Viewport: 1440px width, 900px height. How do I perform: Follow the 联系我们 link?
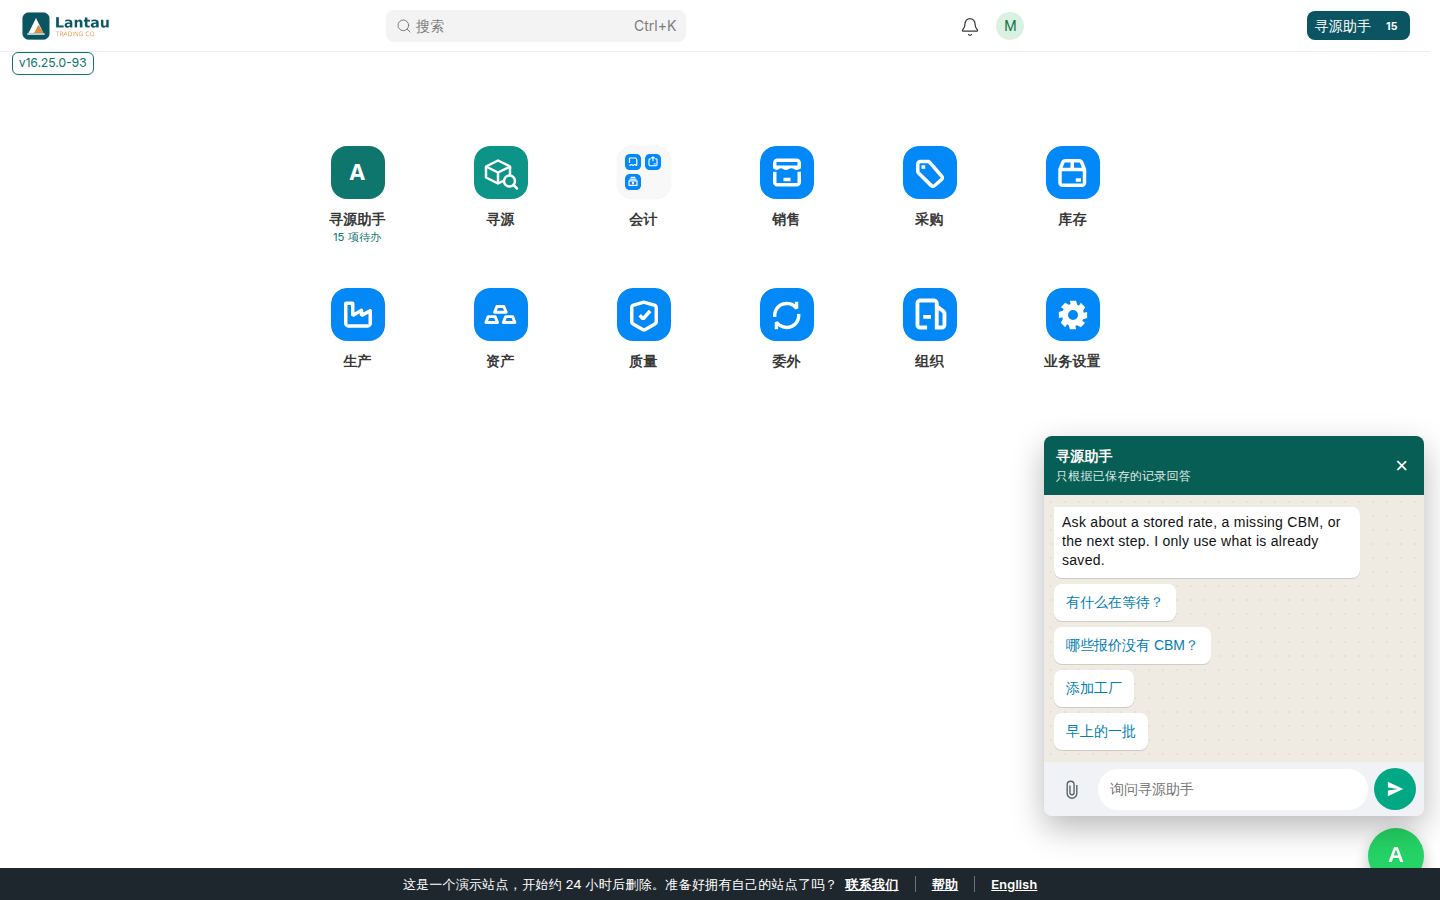coord(872,884)
